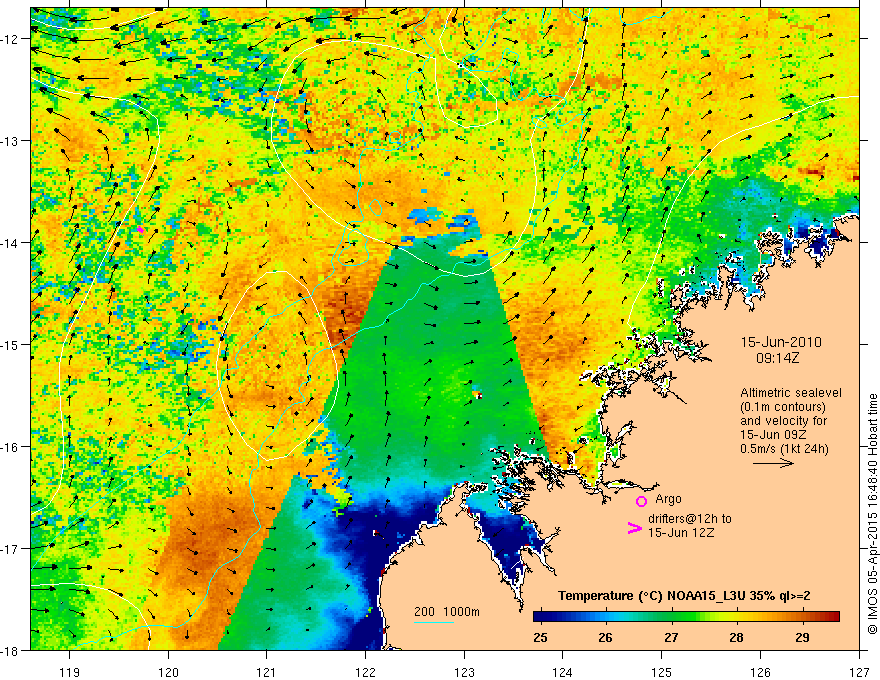880x680 pixels.
Task: Click the latitude axis label '-14'
Action: (x=11, y=243)
